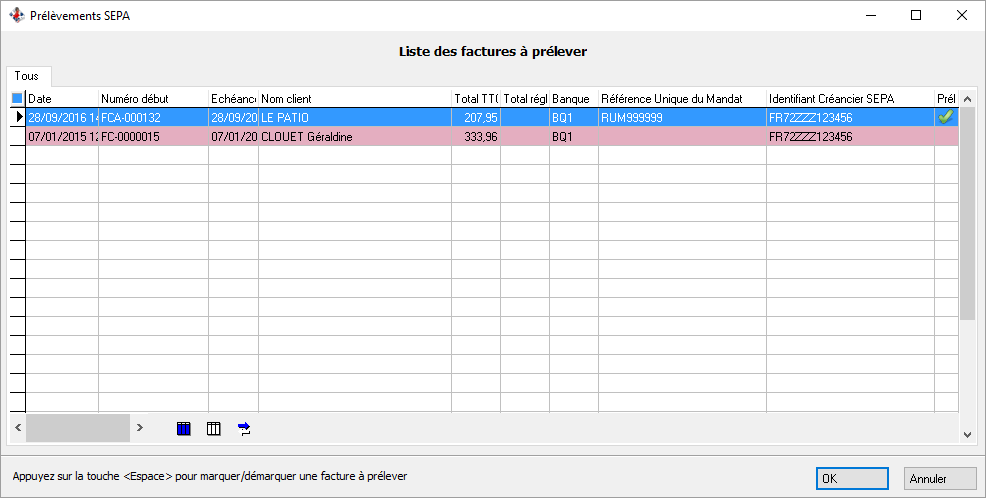
Task: Click the invert selection arrows icon
Action: point(244,428)
